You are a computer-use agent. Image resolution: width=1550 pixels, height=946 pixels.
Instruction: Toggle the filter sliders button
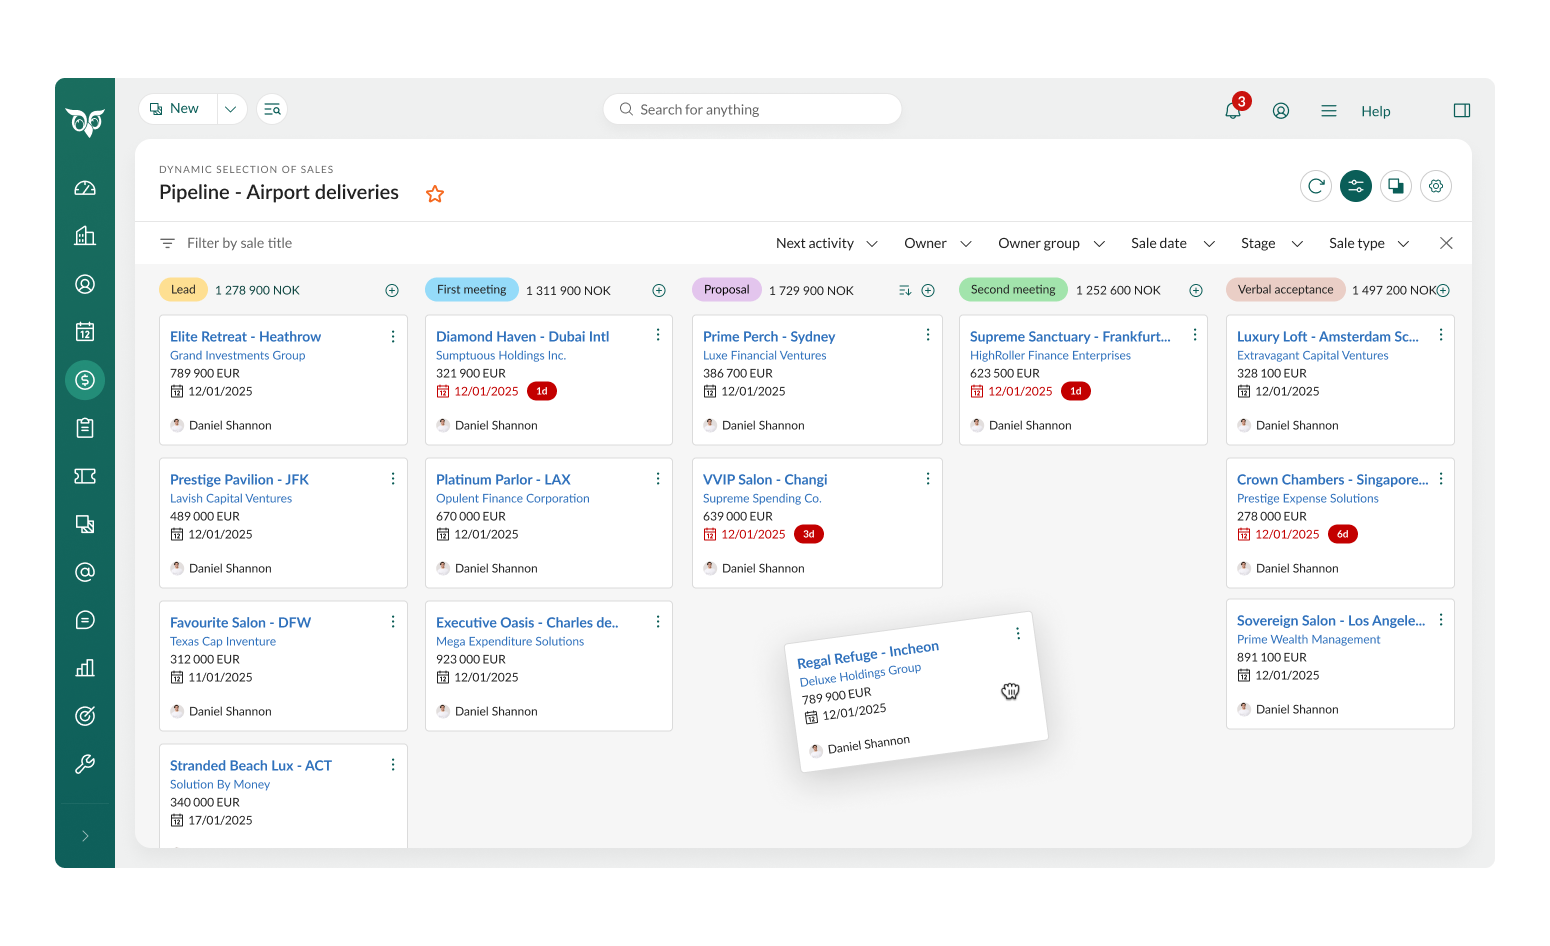coord(1356,186)
